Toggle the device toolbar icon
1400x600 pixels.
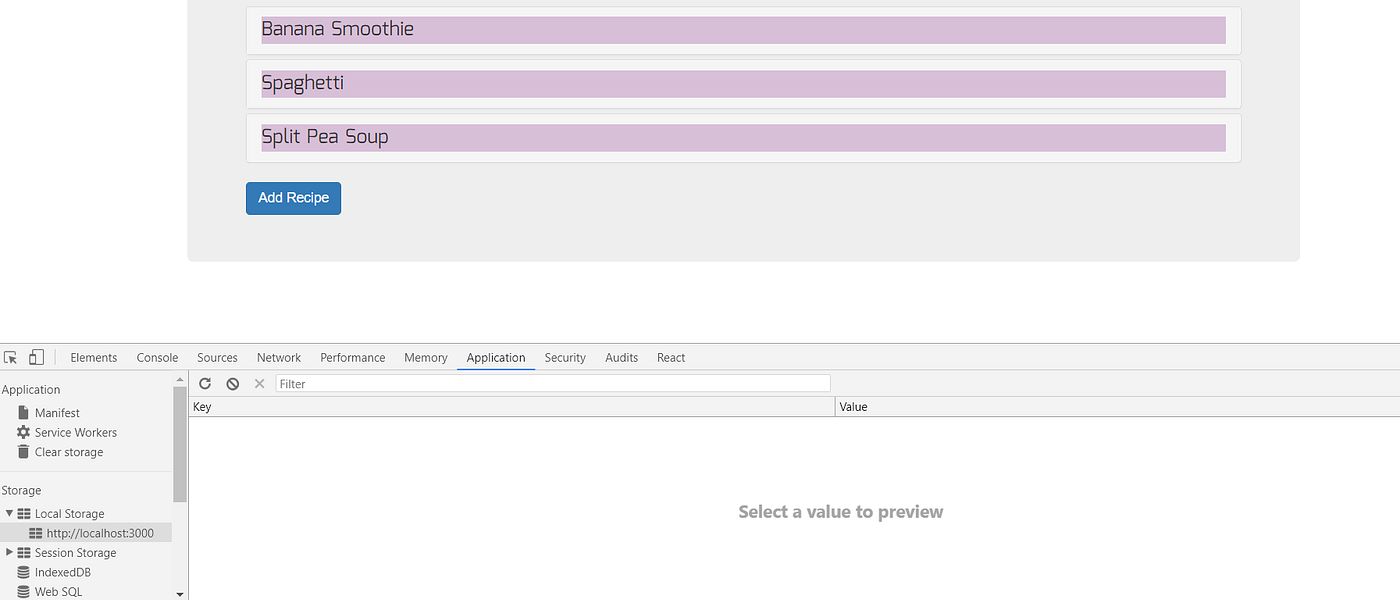pos(36,357)
